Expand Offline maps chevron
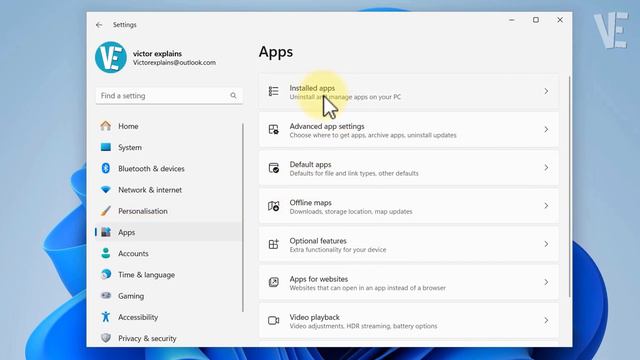Screen dimensions: 640x360 click(x=546, y=206)
